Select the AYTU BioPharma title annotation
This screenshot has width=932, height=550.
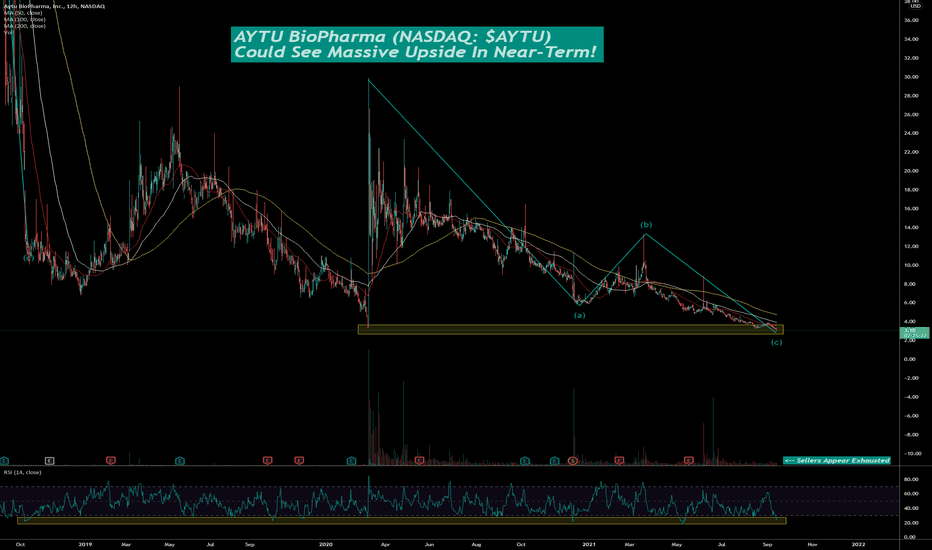point(417,45)
